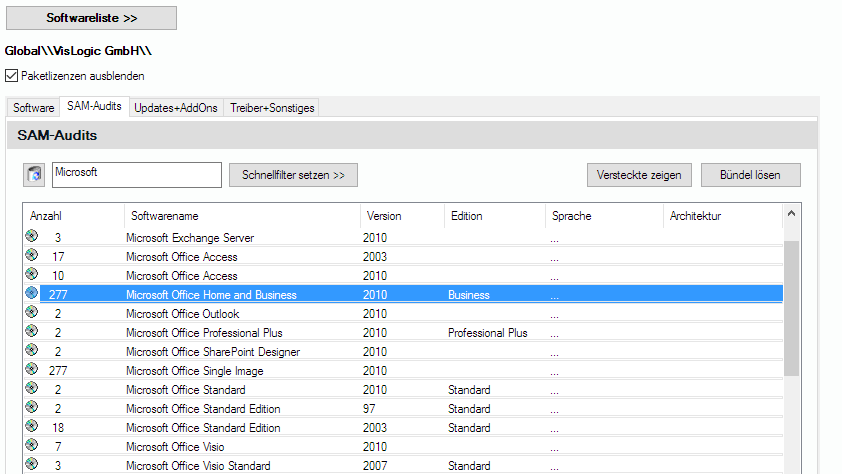Viewport: 842px width, 474px height.
Task: Click Schnellfilter setzen >> button
Action: [x=293, y=175]
